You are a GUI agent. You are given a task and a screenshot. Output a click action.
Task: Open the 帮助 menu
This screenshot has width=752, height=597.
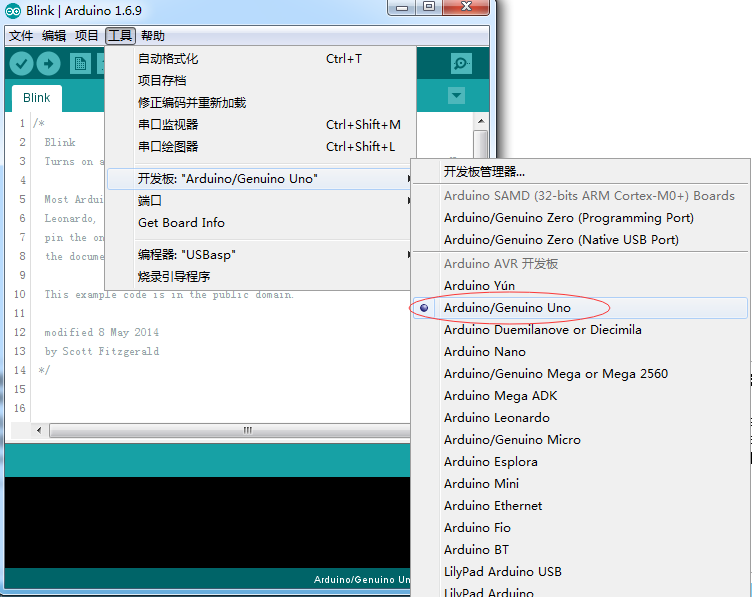click(153, 36)
